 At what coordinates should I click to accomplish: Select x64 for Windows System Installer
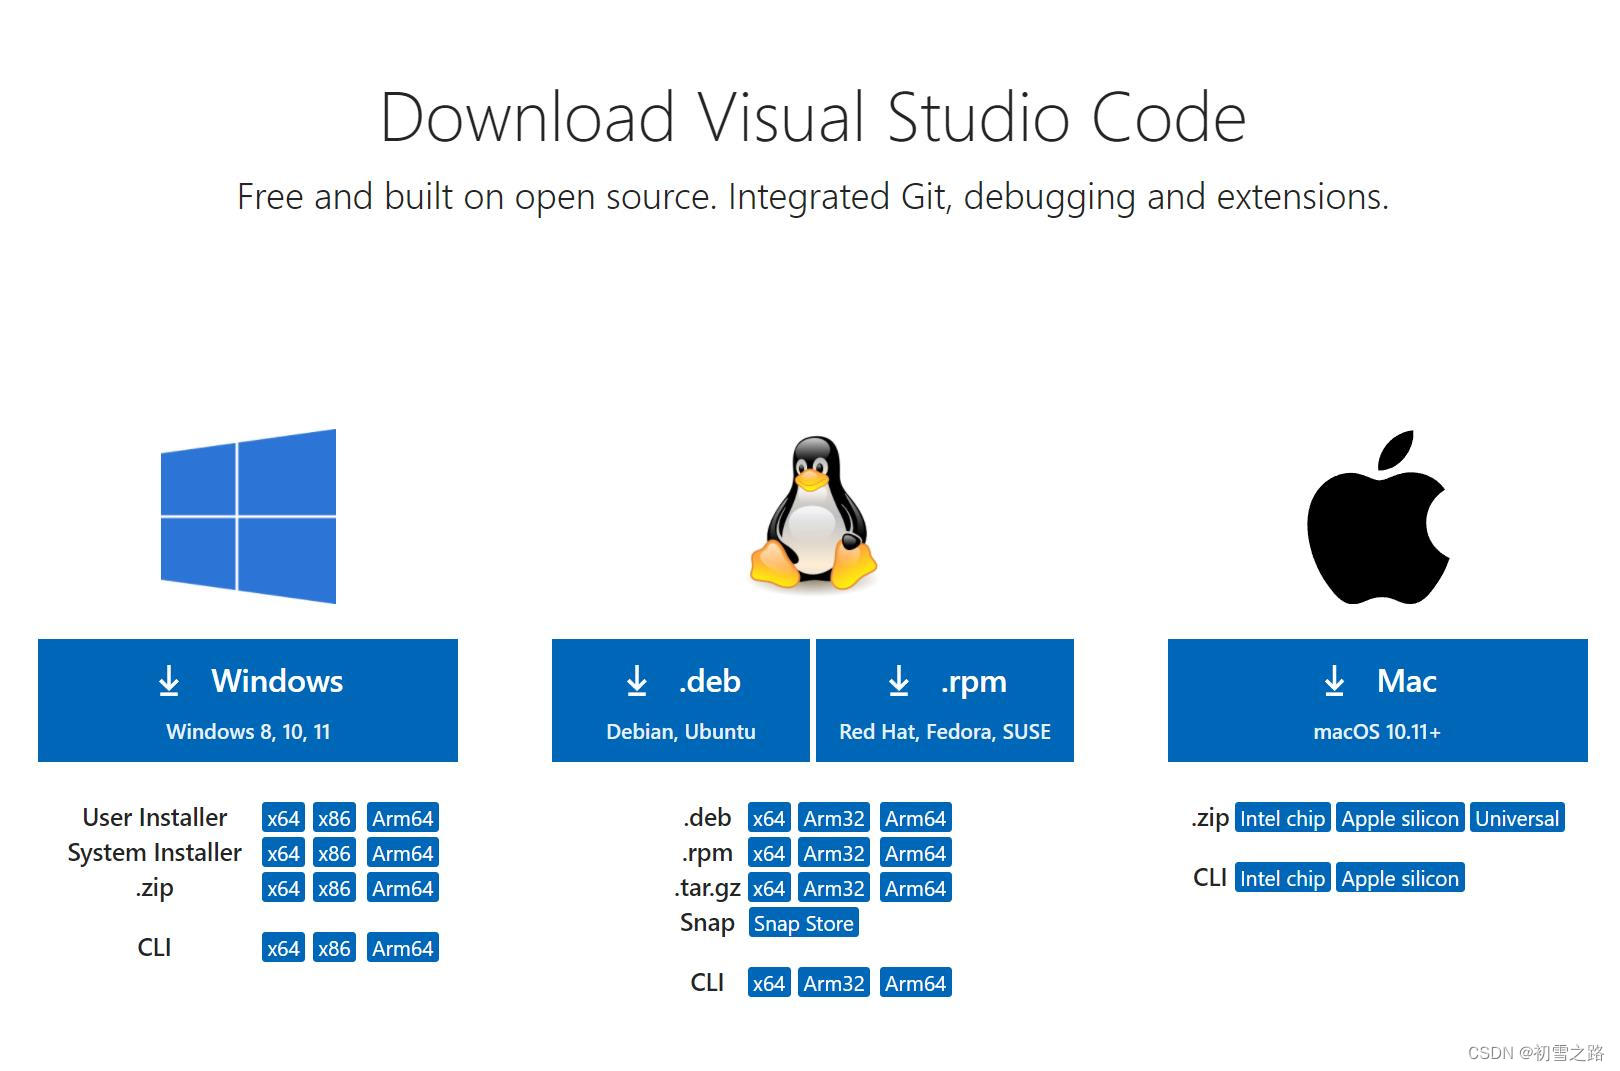pos(283,853)
